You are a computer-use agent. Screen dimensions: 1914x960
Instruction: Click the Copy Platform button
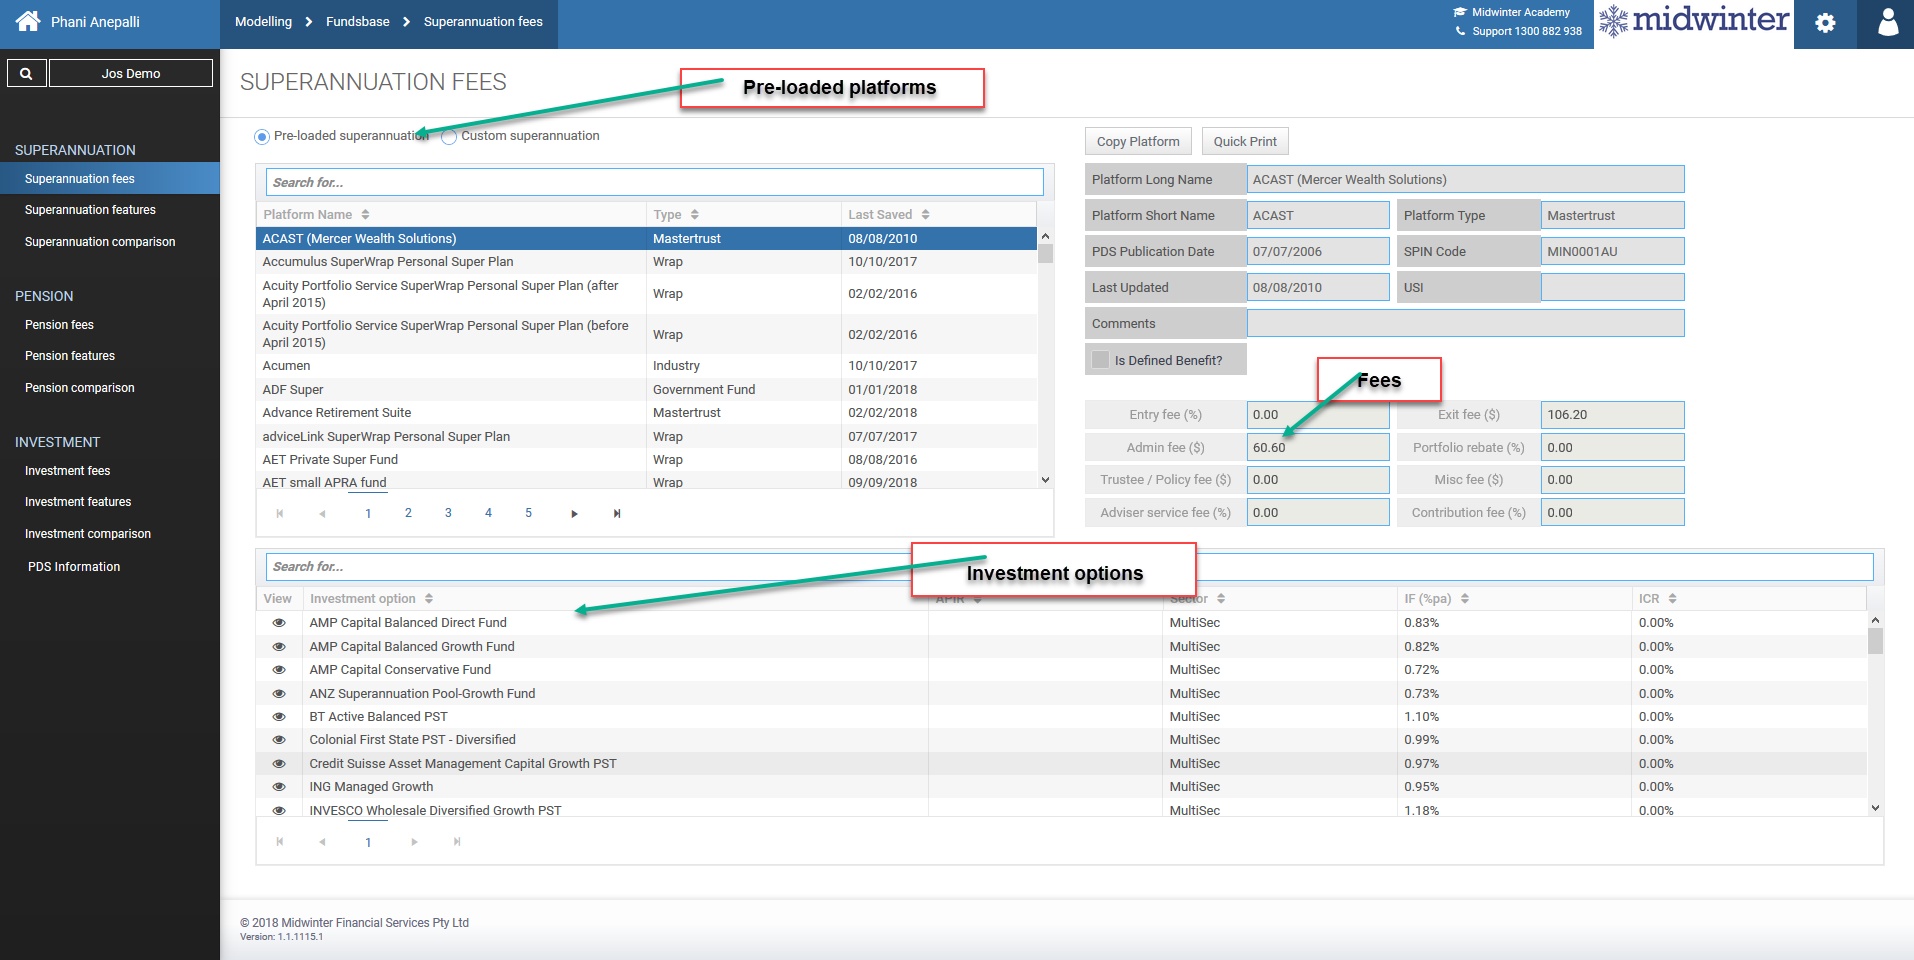(x=1138, y=141)
